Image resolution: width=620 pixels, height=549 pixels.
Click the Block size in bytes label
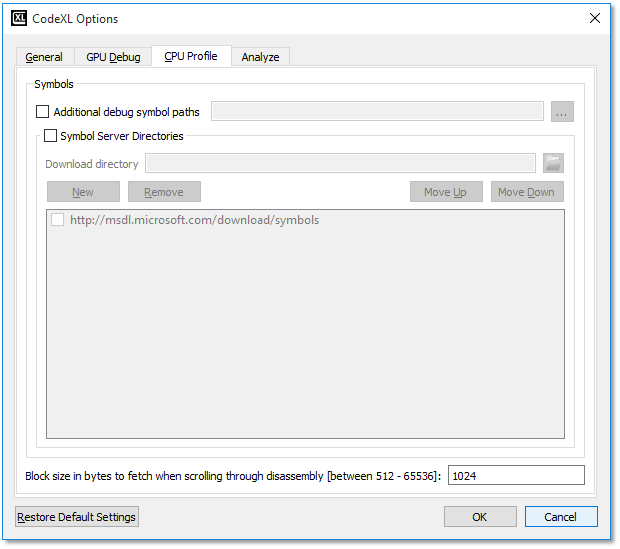[233, 476]
